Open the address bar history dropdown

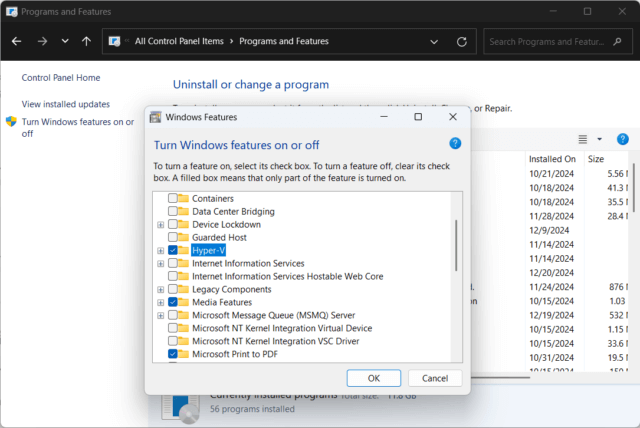434,42
